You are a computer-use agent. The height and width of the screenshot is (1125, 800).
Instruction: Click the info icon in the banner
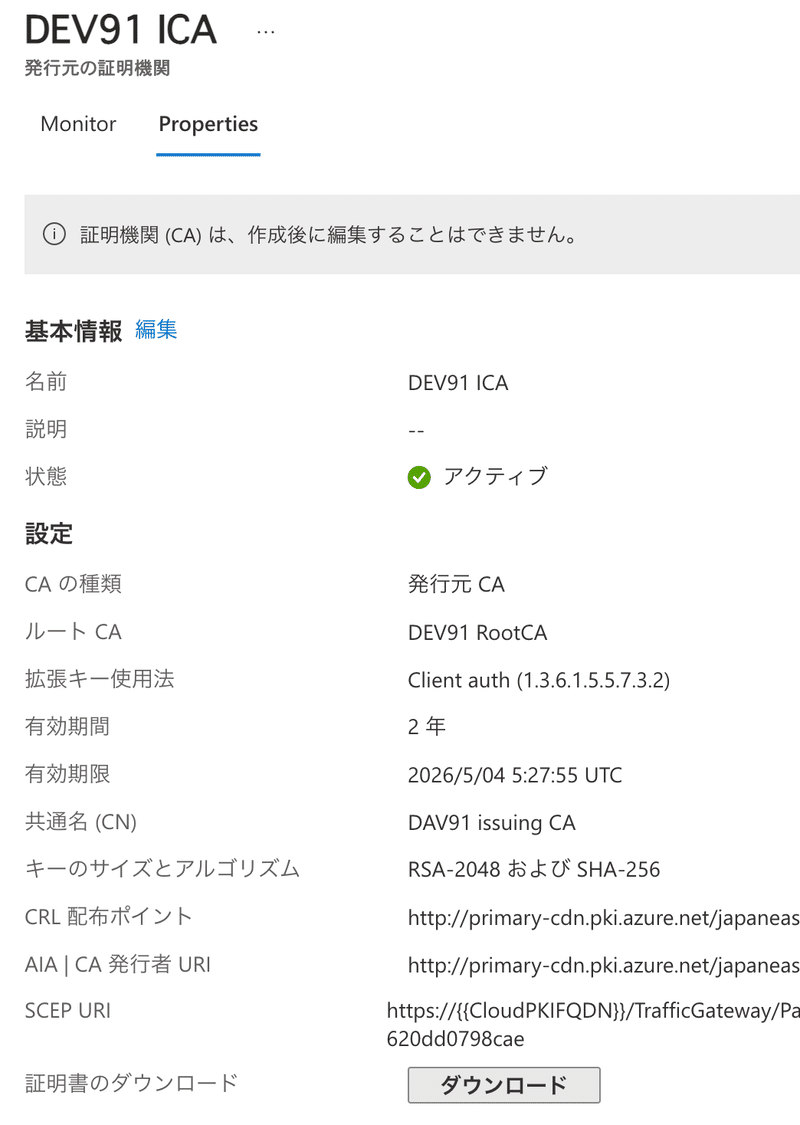coord(55,234)
